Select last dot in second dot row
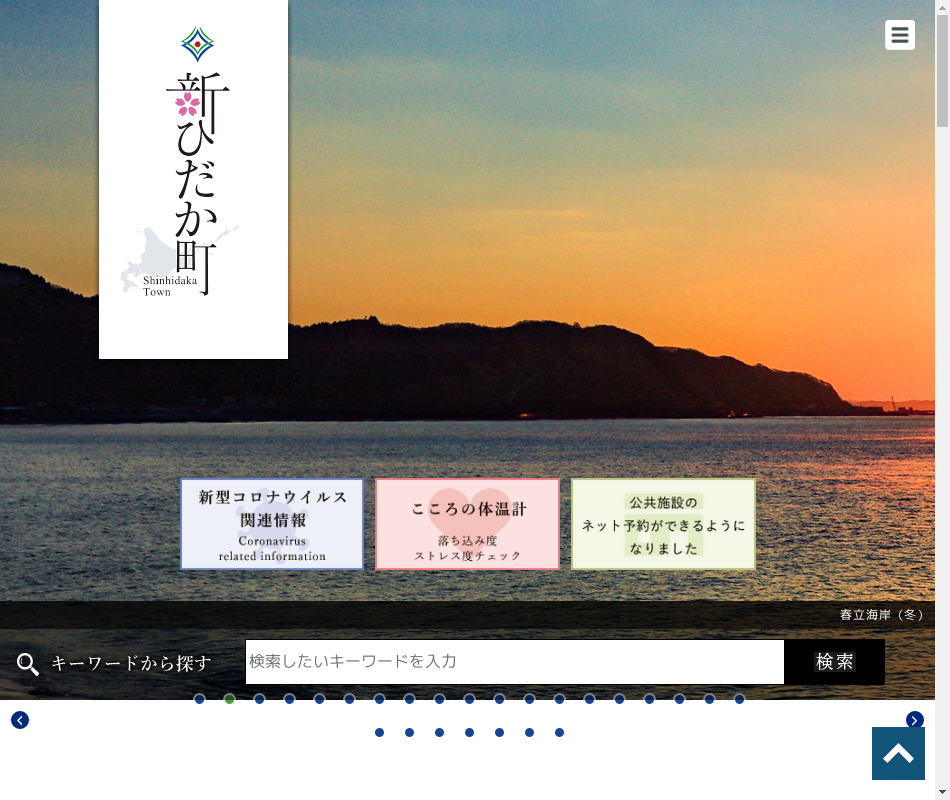The image size is (950, 800). [560, 732]
